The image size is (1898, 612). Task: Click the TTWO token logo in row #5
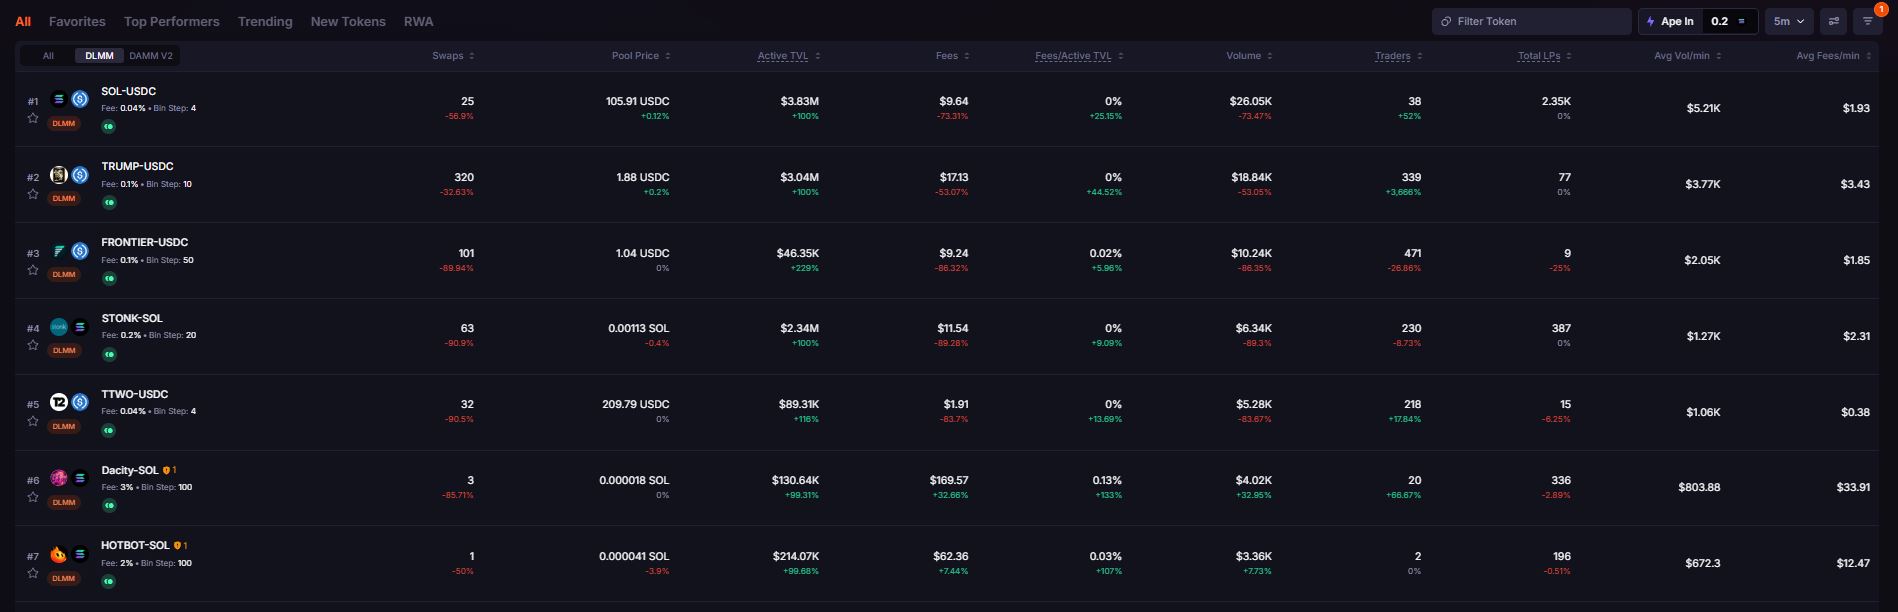(x=59, y=402)
